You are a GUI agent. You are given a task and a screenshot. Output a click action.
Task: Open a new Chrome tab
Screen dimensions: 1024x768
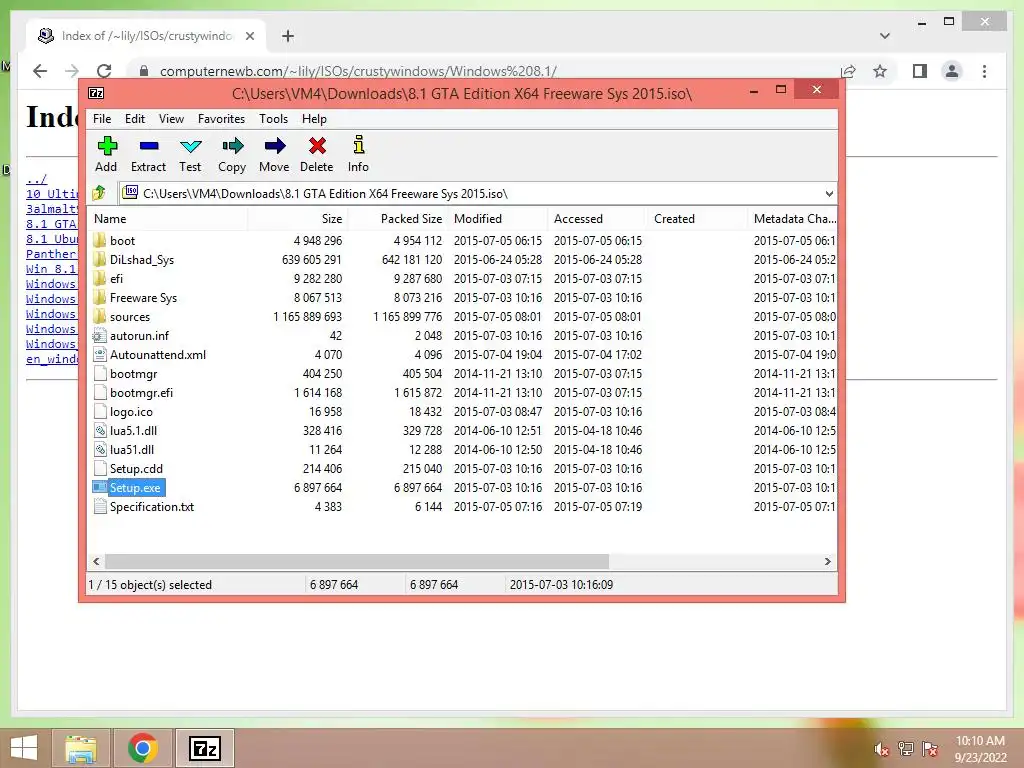coord(288,36)
